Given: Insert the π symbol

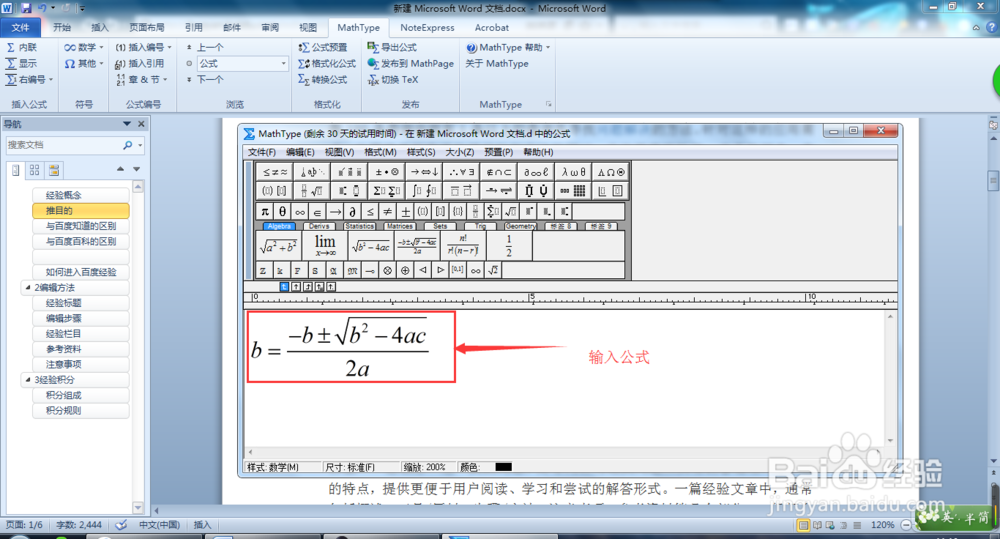Looking at the screenshot, I should click(x=265, y=211).
